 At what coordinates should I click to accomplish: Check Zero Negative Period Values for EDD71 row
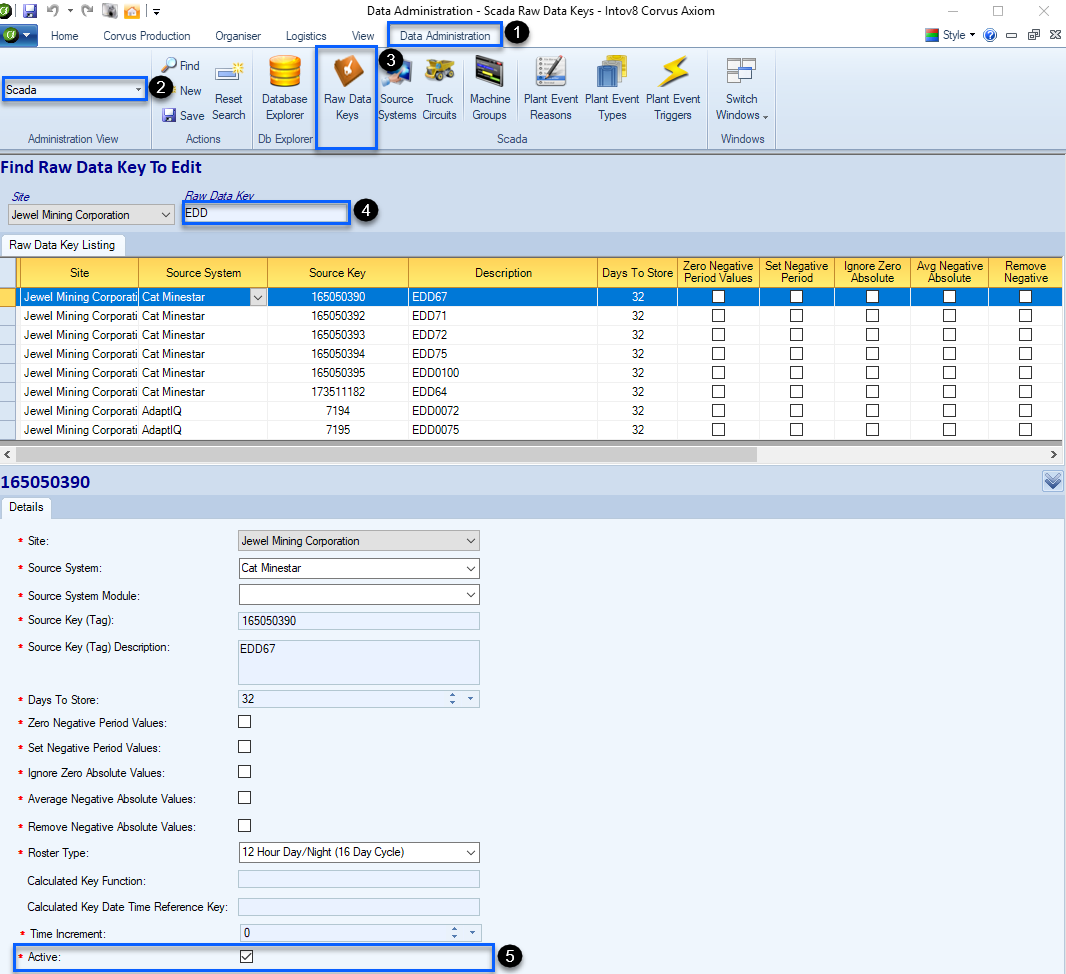coord(718,316)
